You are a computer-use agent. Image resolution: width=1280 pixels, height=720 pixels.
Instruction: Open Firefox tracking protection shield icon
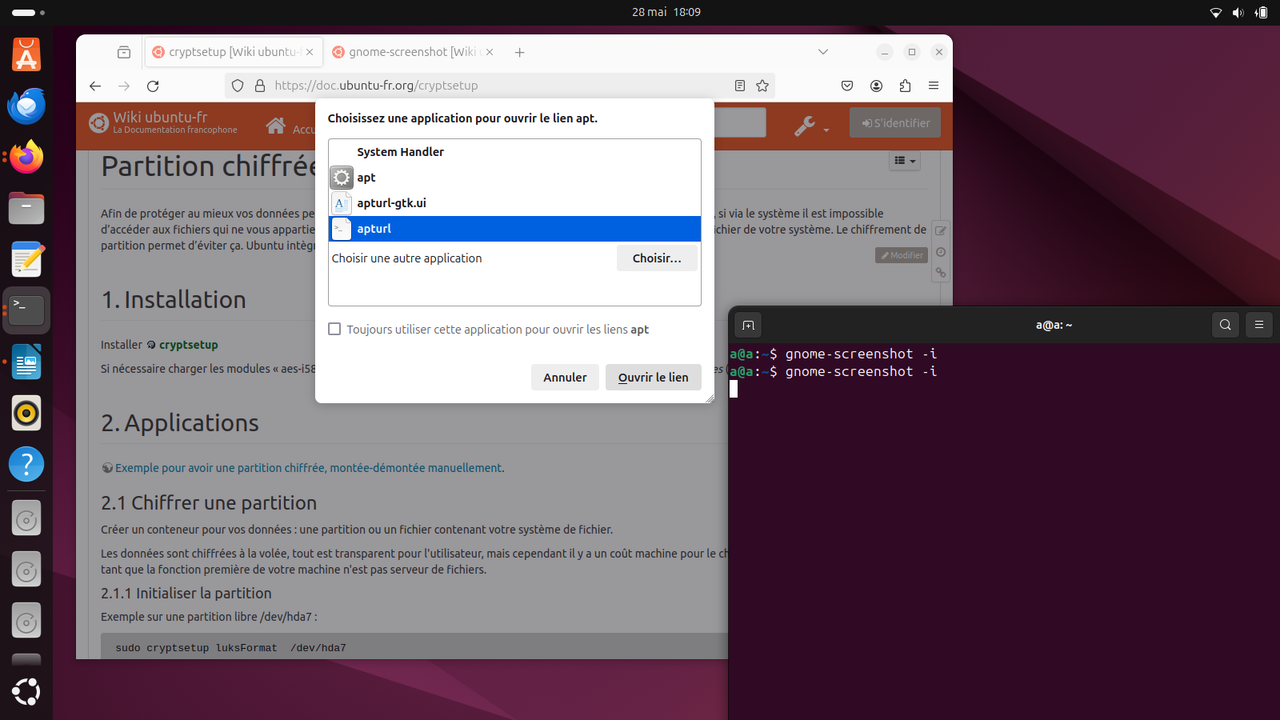pyautogui.click(x=237, y=86)
